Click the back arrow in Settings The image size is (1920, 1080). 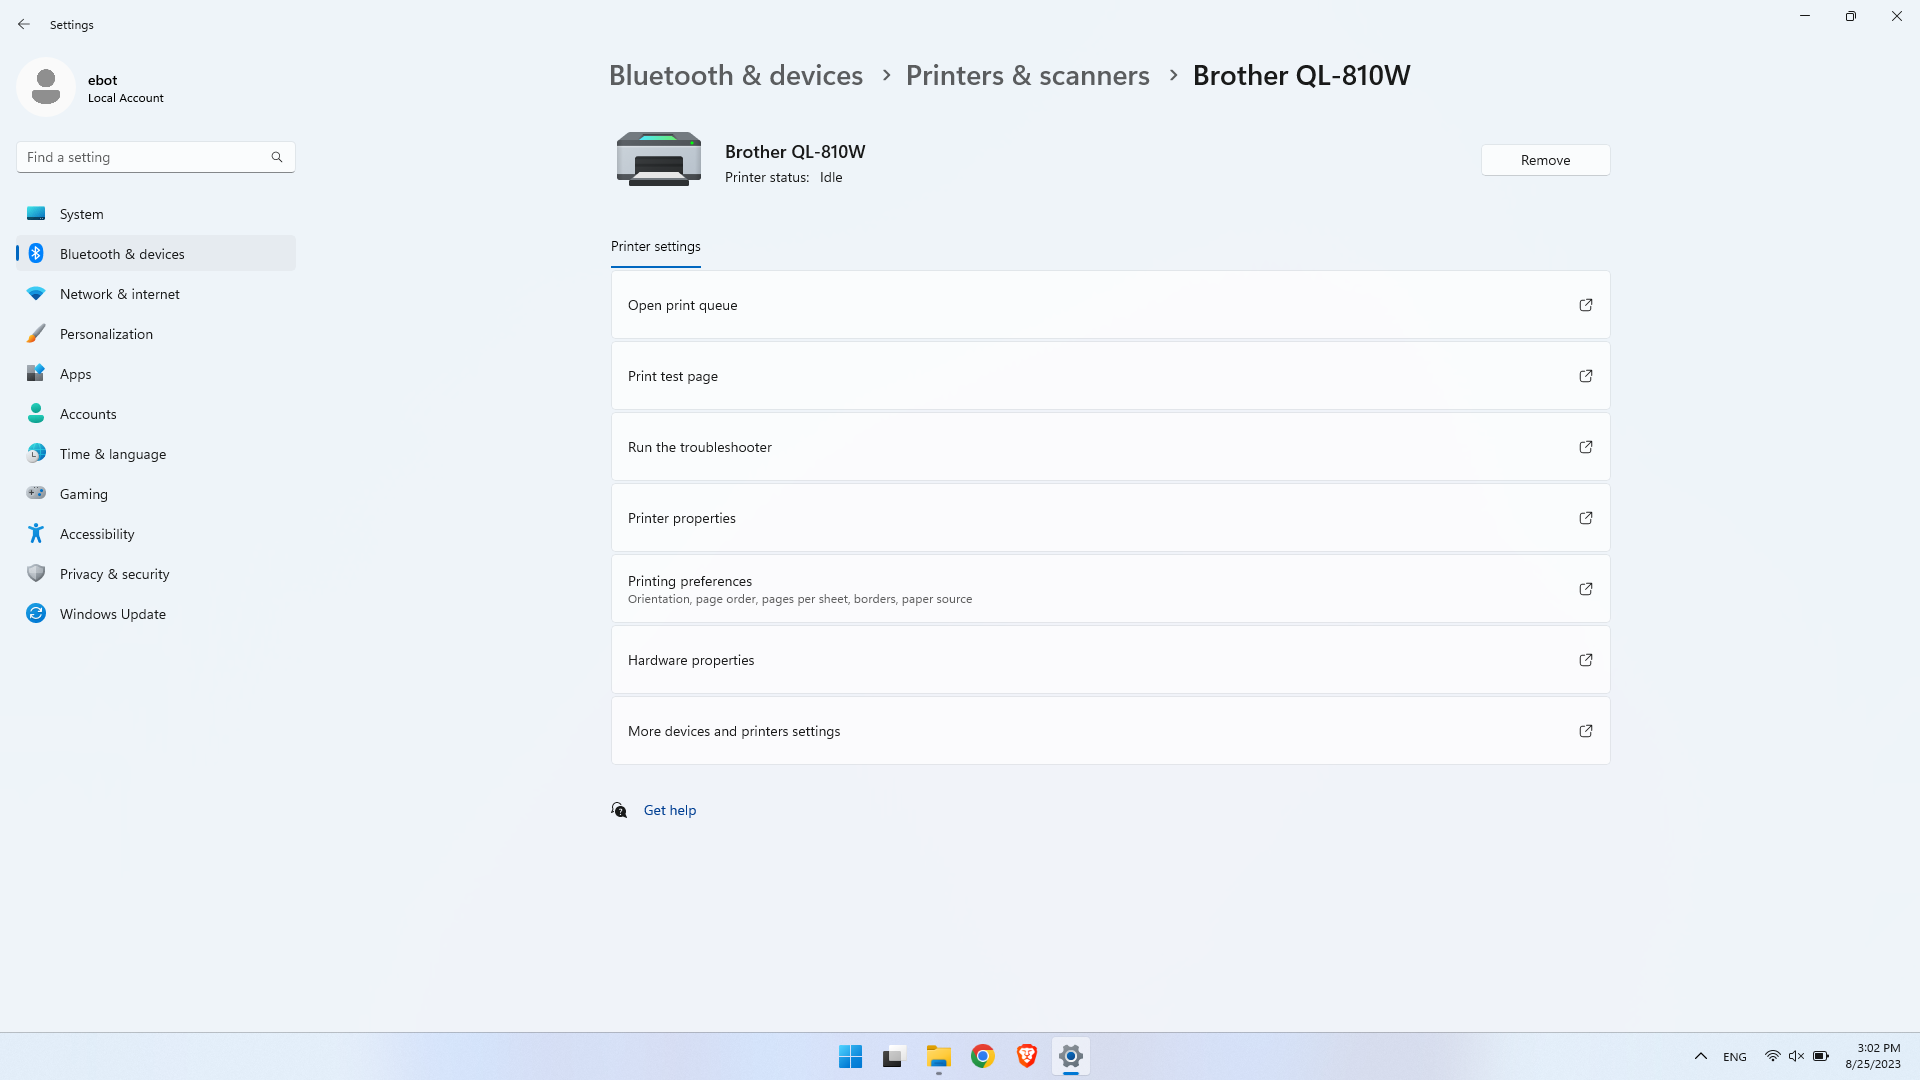(24, 24)
